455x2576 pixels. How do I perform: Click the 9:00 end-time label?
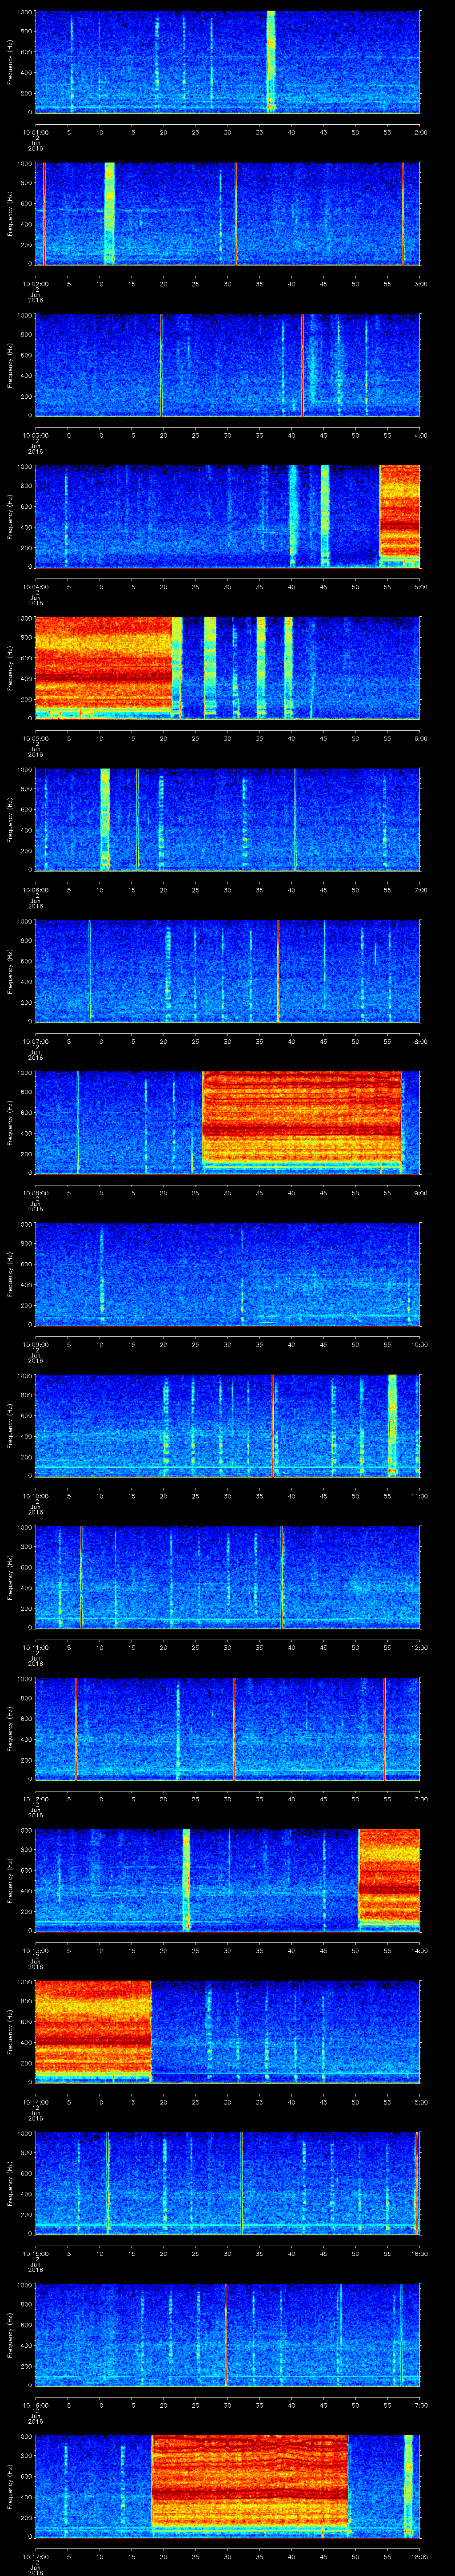point(420,1193)
